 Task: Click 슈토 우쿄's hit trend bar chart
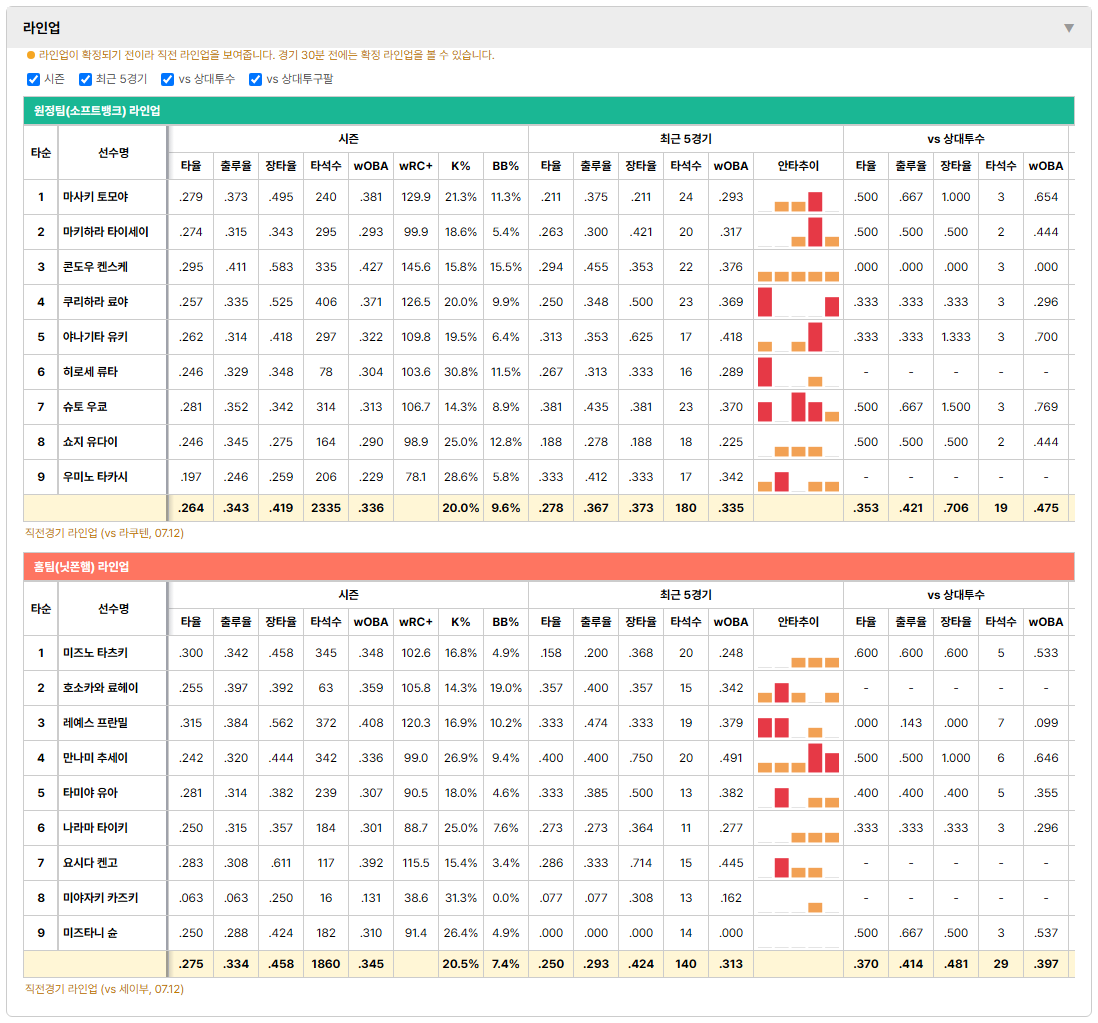798,407
